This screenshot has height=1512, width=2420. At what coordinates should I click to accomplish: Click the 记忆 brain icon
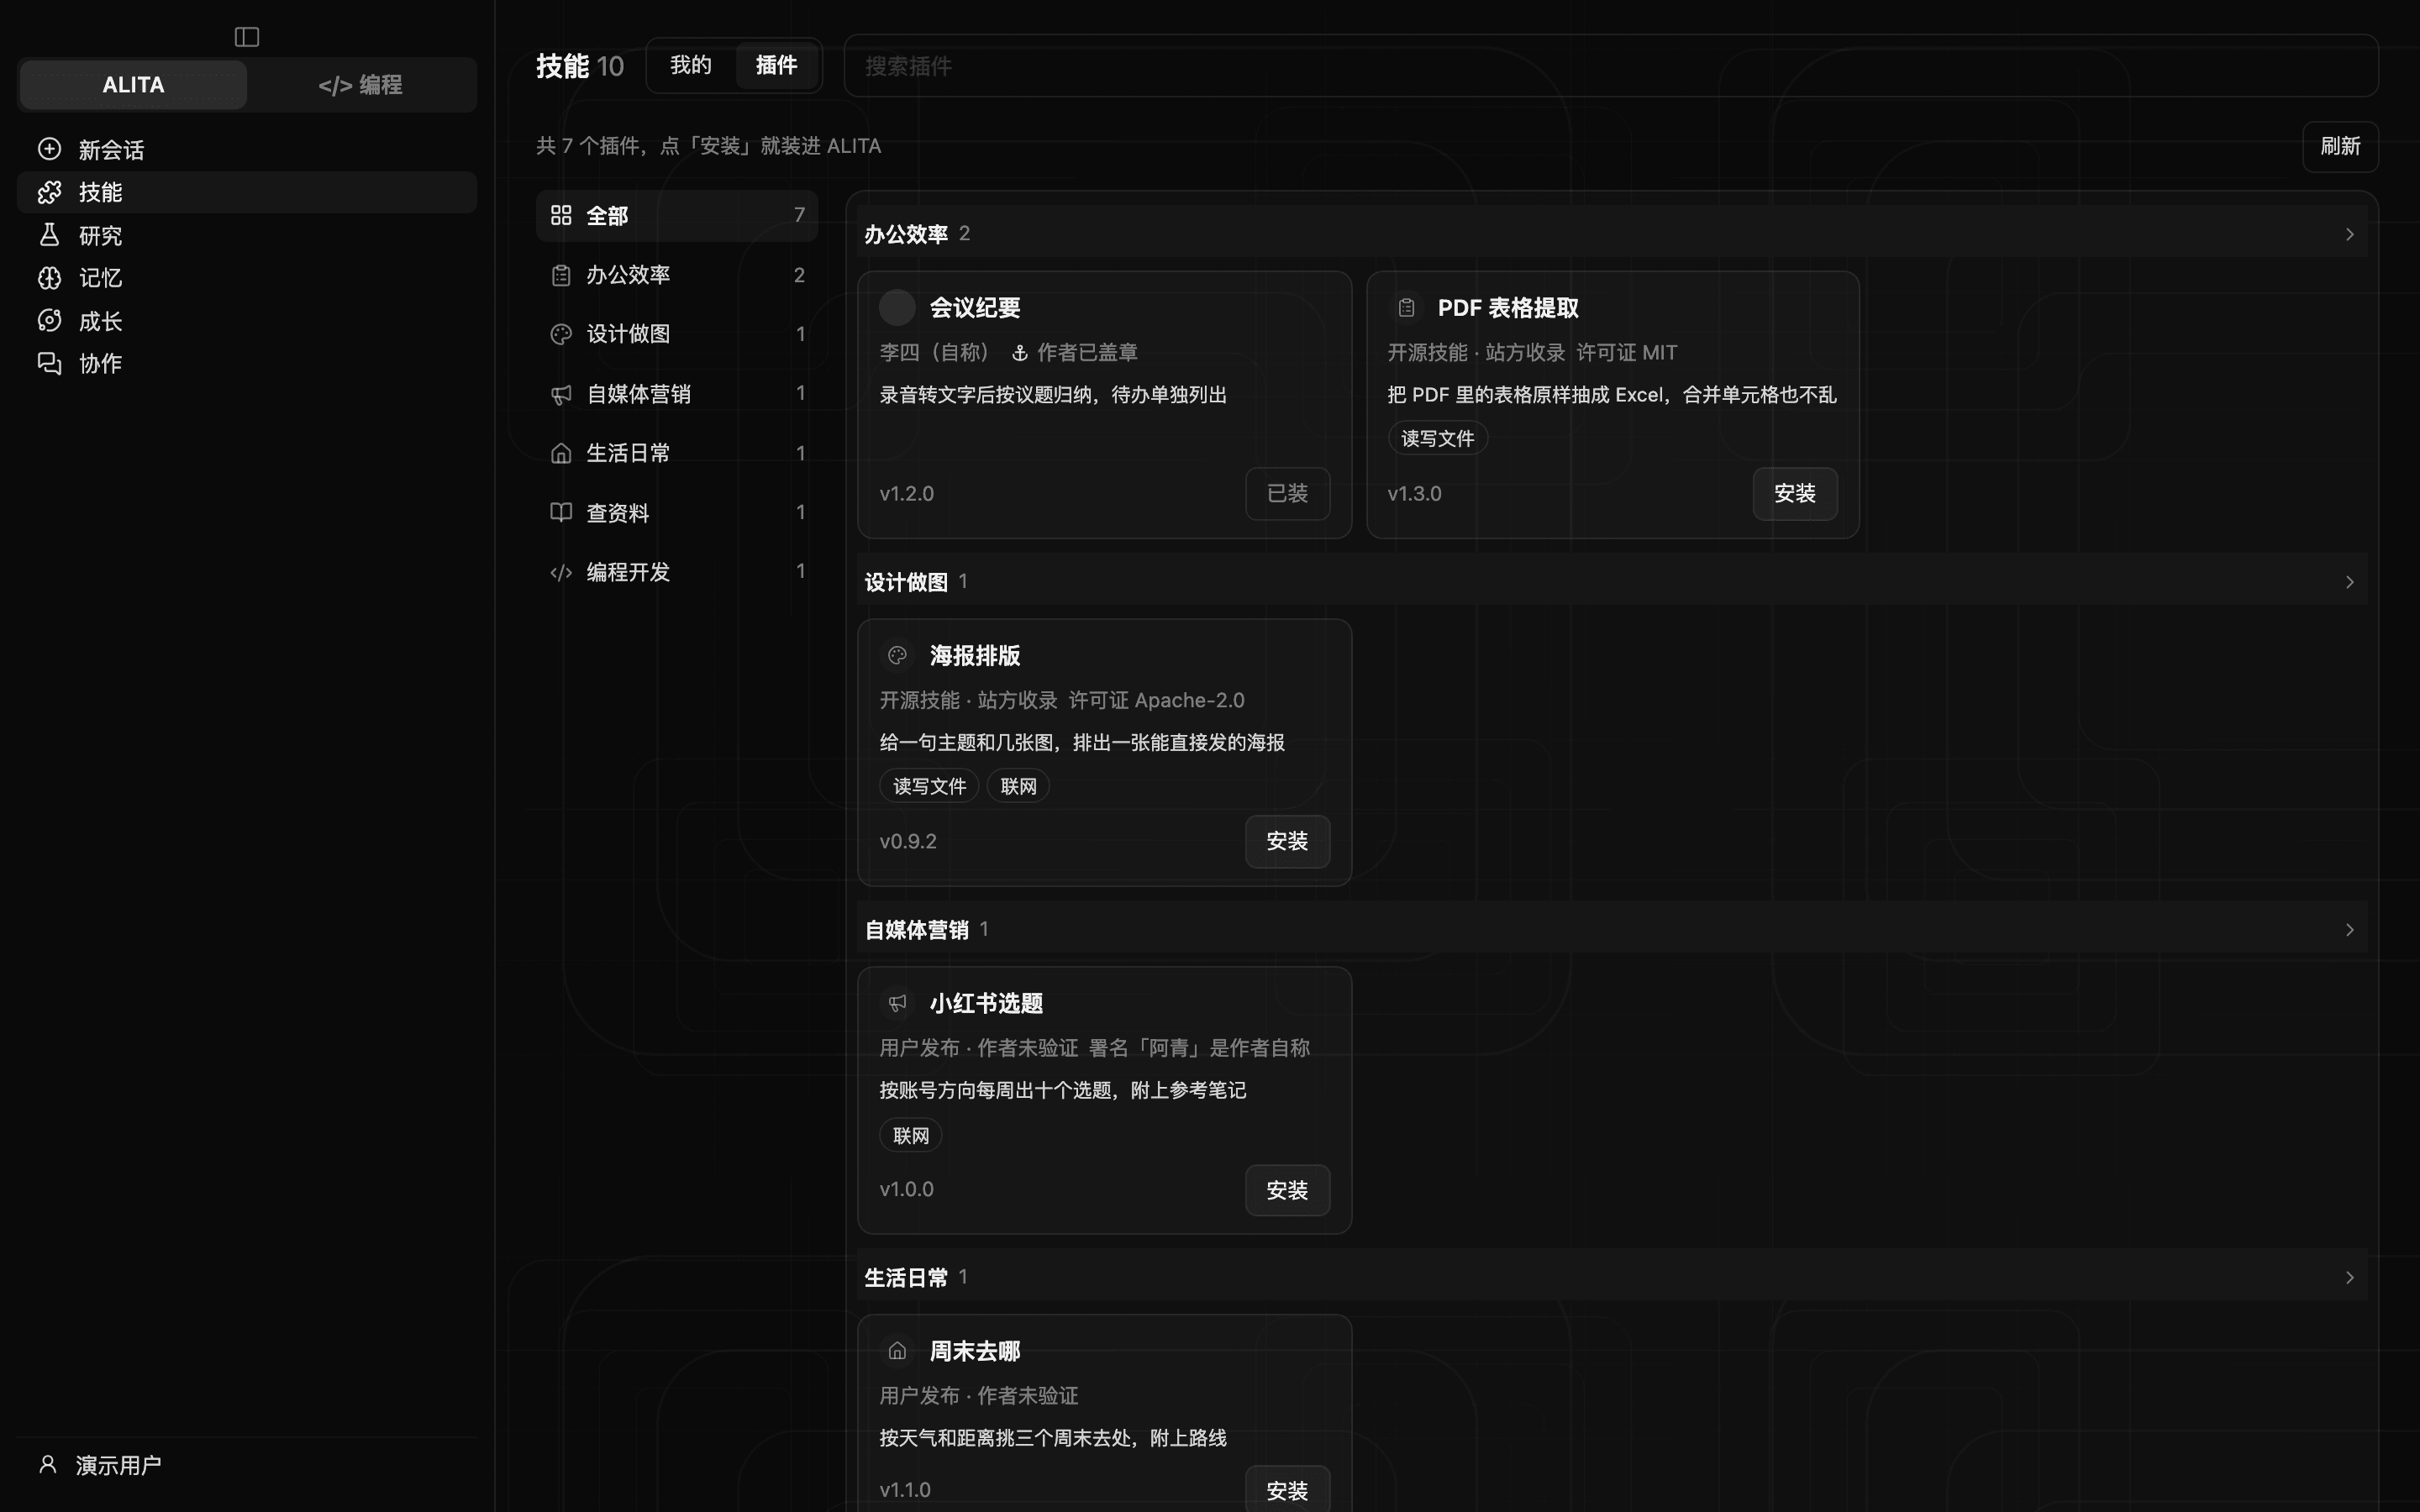tap(49, 278)
